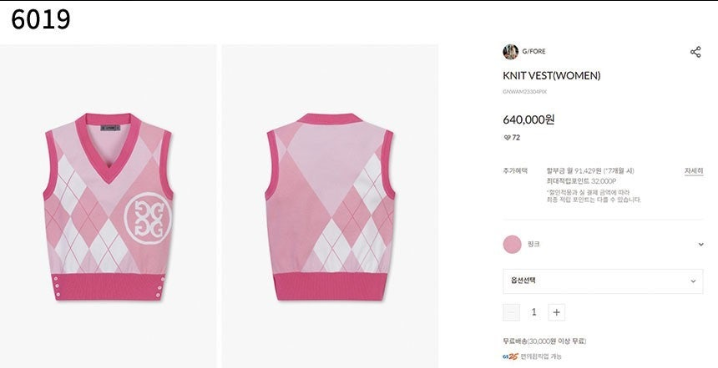Viewport: 718px width, 368px height.
Task: Click the G/FORE brand name link
Action: click(x=534, y=51)
